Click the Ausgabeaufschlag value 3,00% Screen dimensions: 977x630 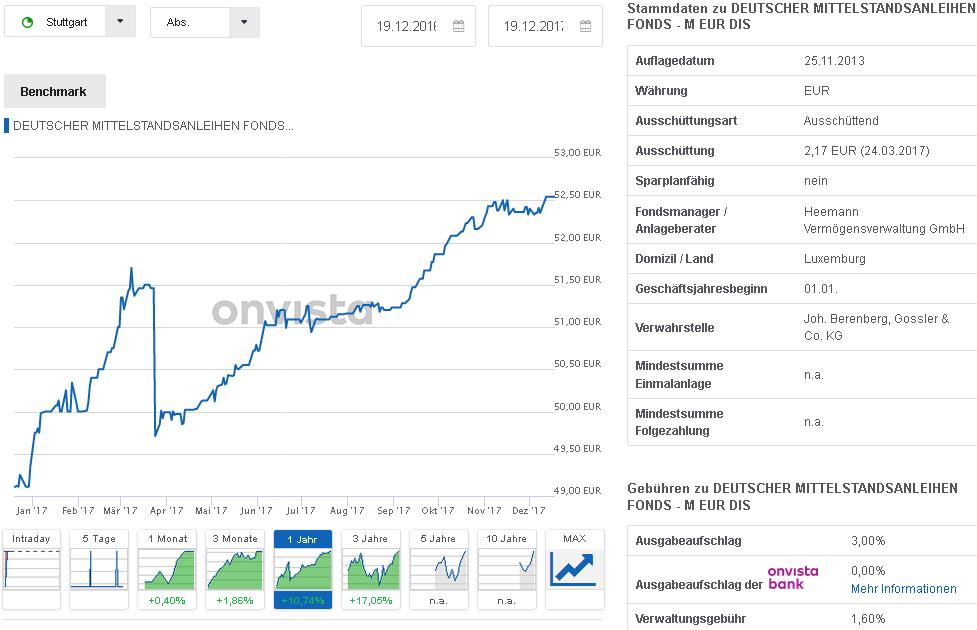(x=868, y=540)
